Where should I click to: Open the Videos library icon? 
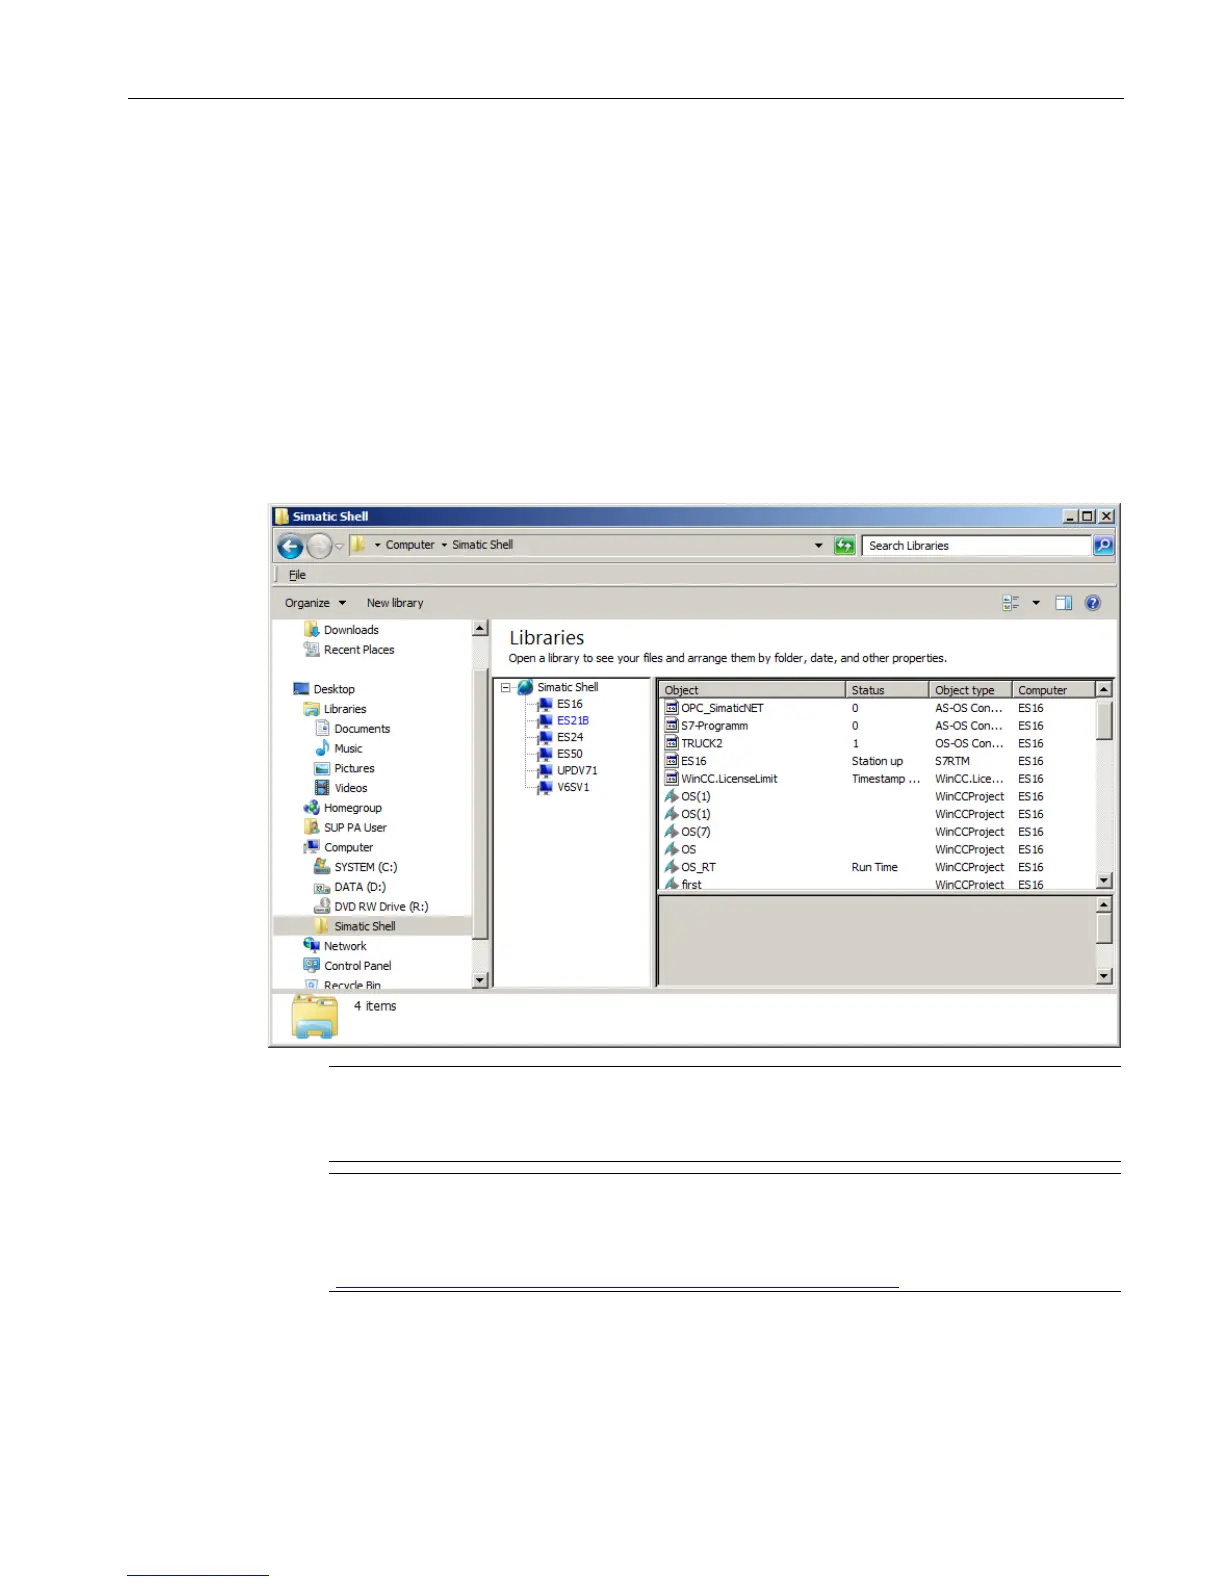tap(322, 788)
